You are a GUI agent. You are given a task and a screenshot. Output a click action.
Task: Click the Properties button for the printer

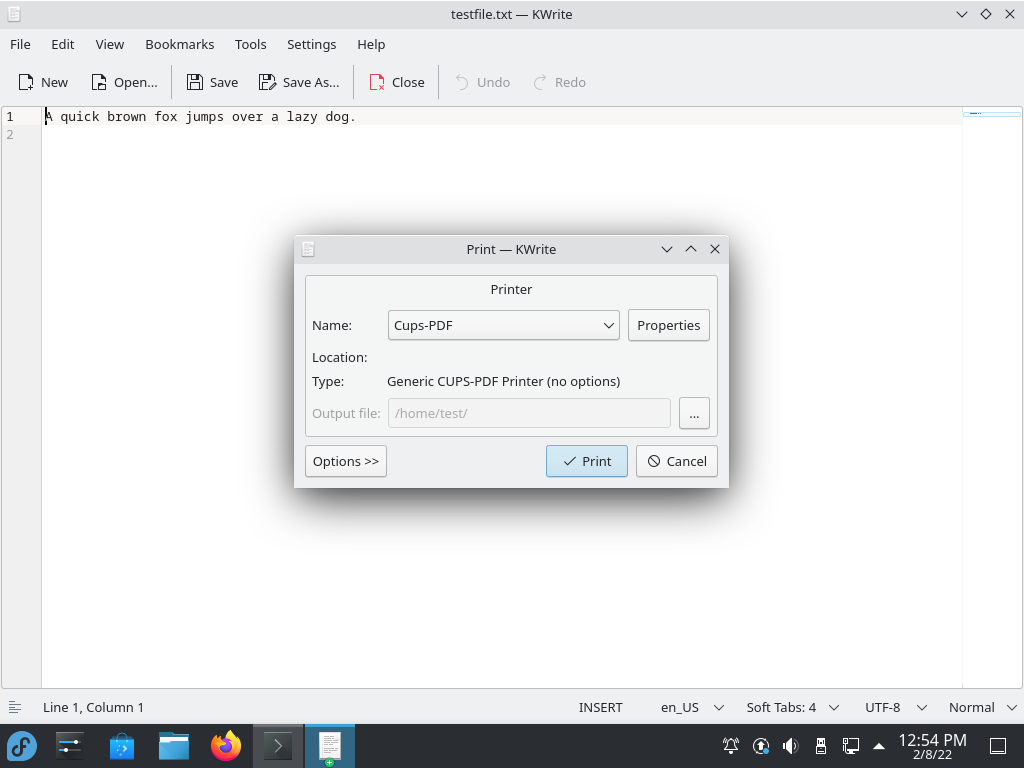tap(669, 325)
